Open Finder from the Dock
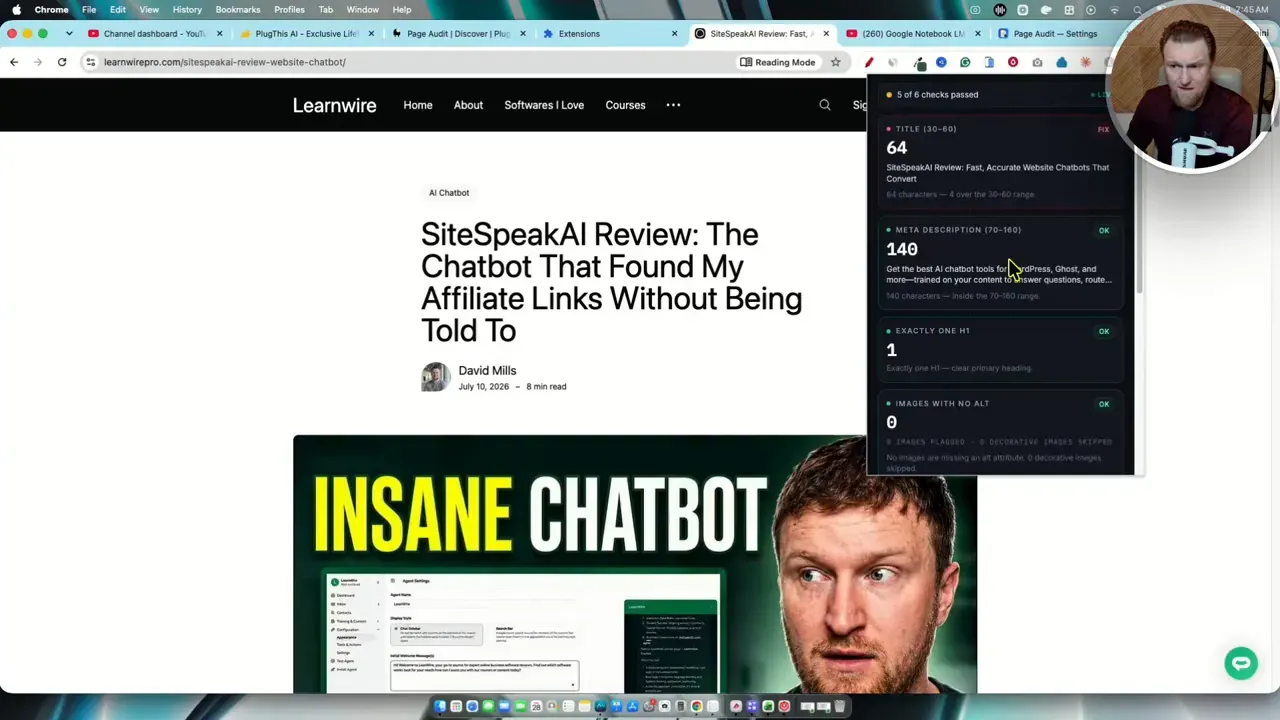This screenshot has height=720, width=1280. [440, 707]
